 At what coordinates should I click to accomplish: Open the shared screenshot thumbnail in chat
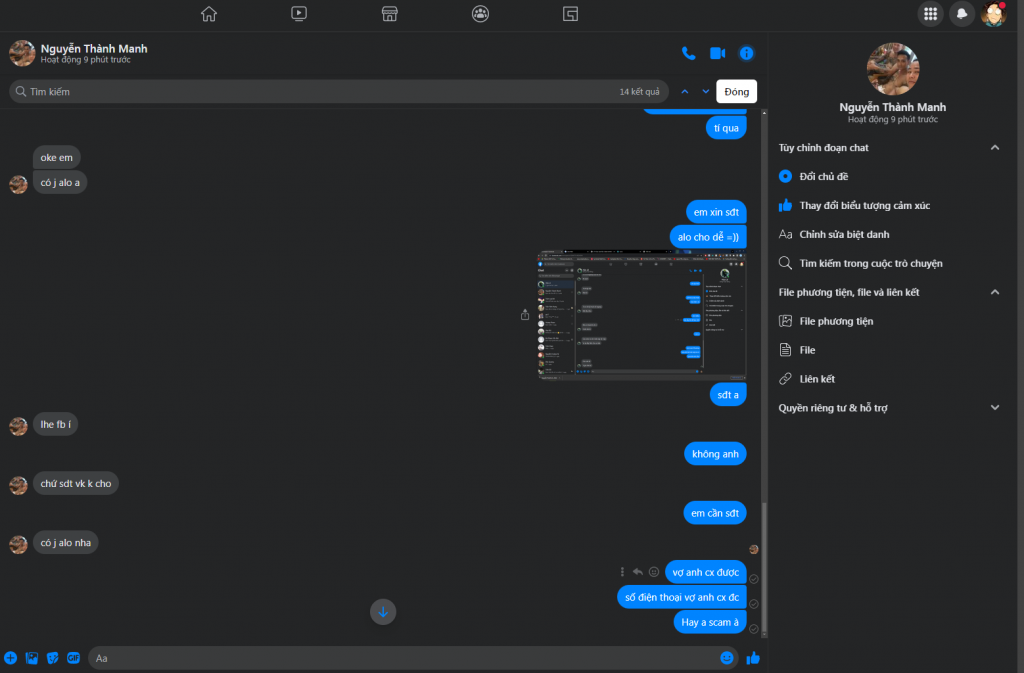(642, 315)
